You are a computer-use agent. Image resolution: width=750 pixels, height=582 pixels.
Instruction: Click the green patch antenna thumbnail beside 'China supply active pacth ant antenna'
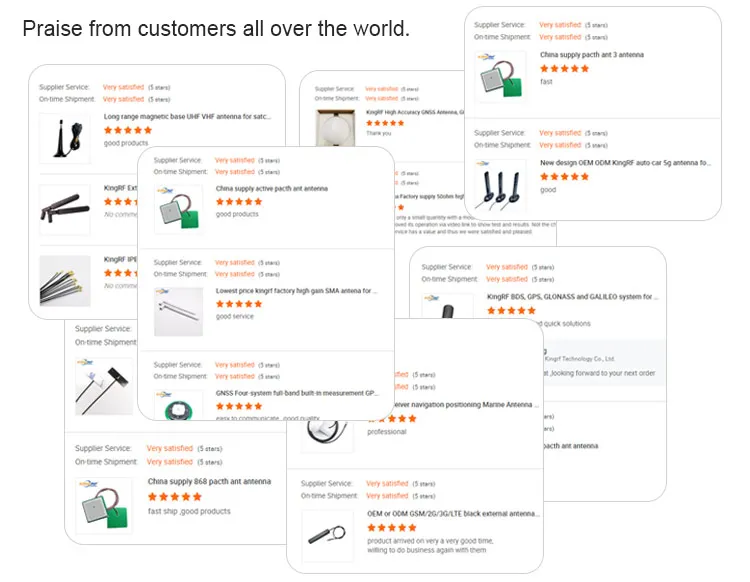179,208
